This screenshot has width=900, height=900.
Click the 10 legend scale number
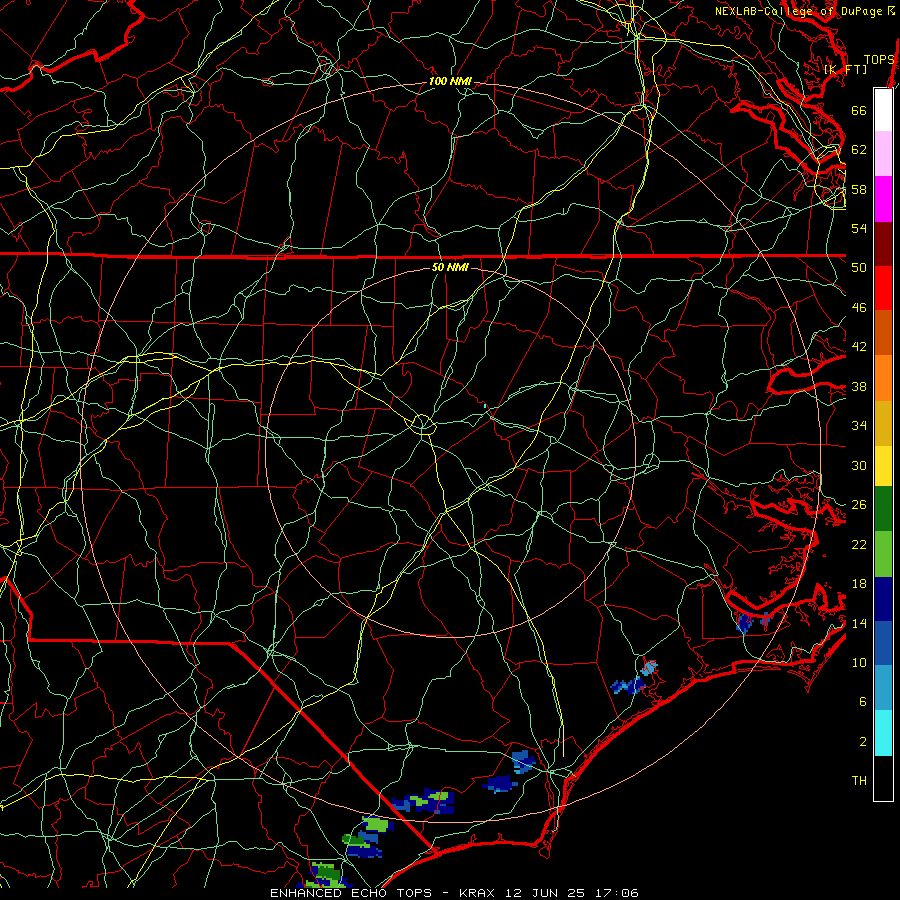coord(859,662)
